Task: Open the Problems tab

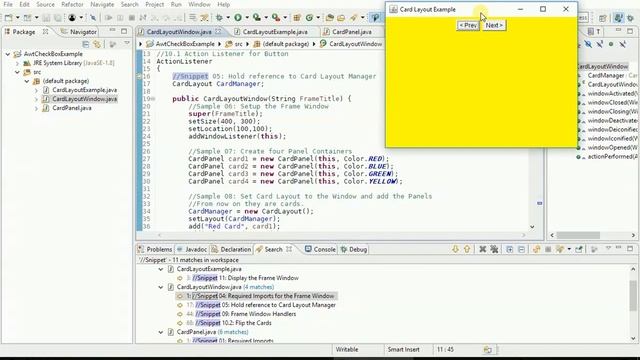Action: [155, 249]
